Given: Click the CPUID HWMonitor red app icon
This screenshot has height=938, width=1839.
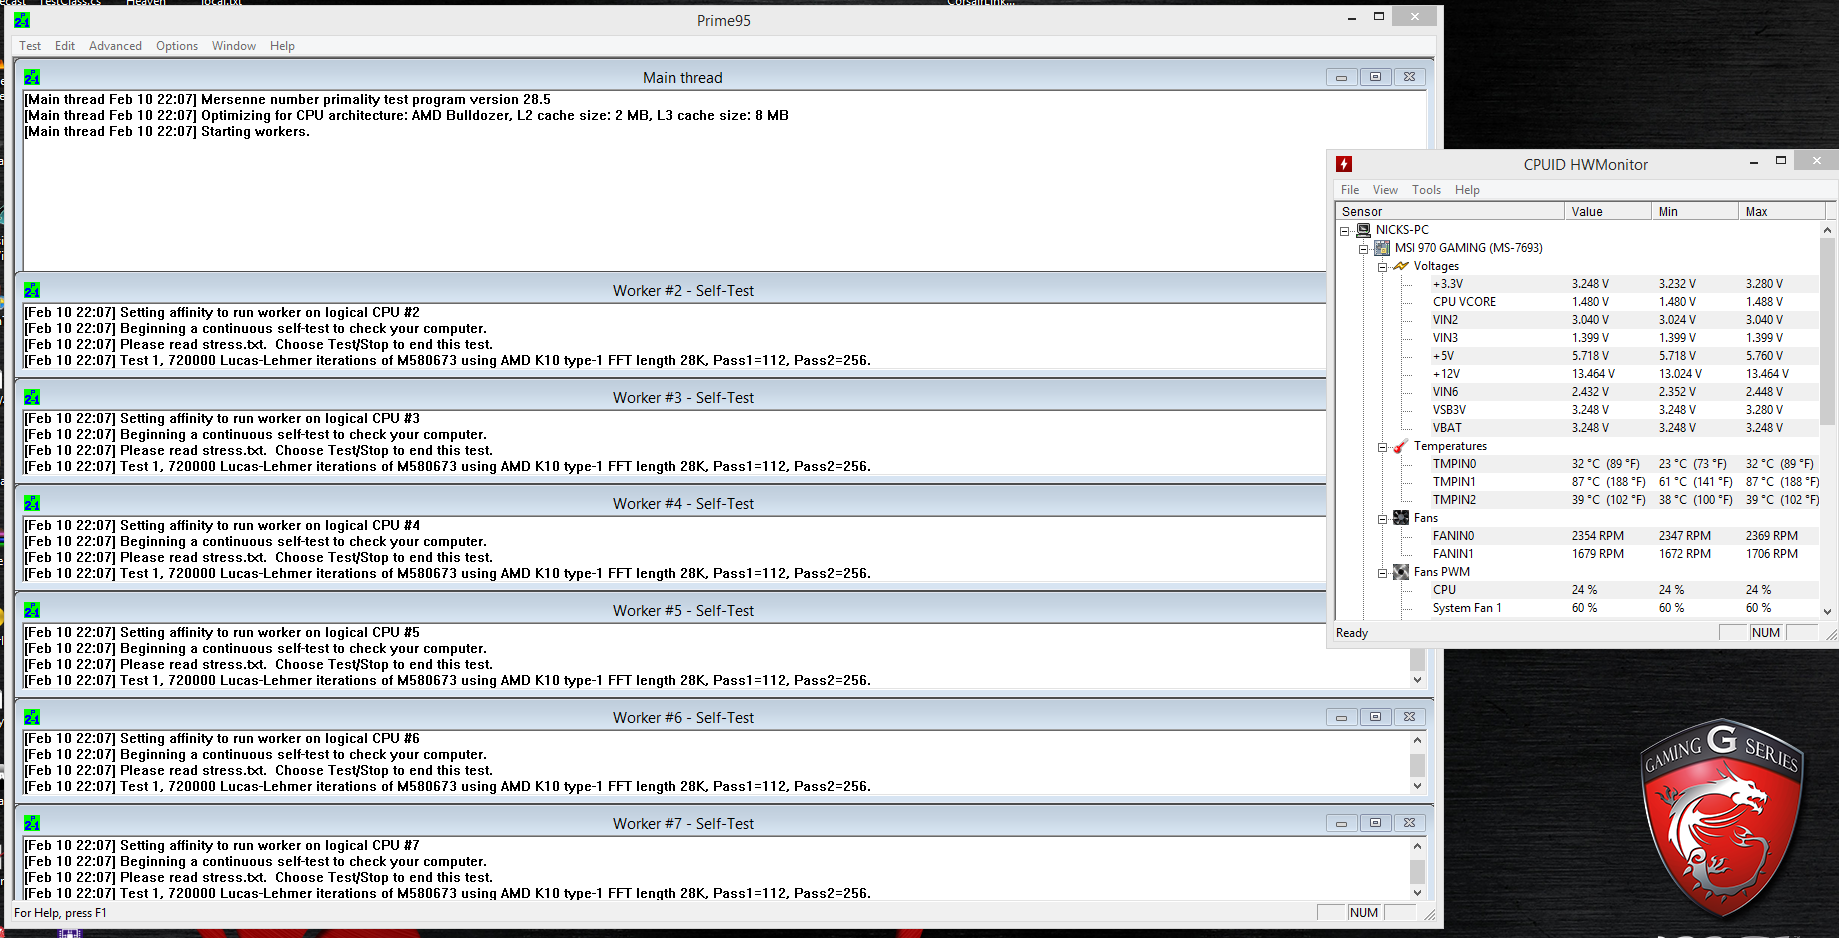Looking at the screenshot, I should [1344, 164].
